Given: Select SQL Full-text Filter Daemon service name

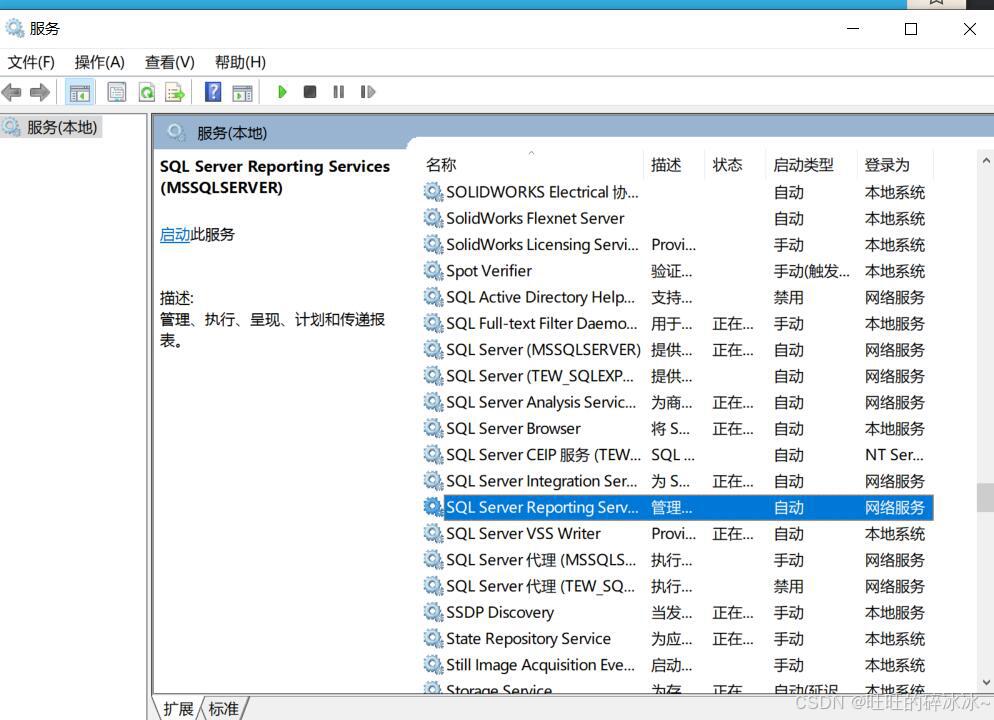Looking at the screenshot, I should 541,324.
